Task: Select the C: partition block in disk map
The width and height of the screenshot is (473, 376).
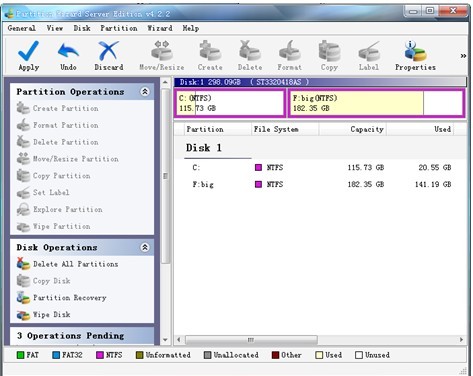Action: pyautogui.click(x=230, y=103)
